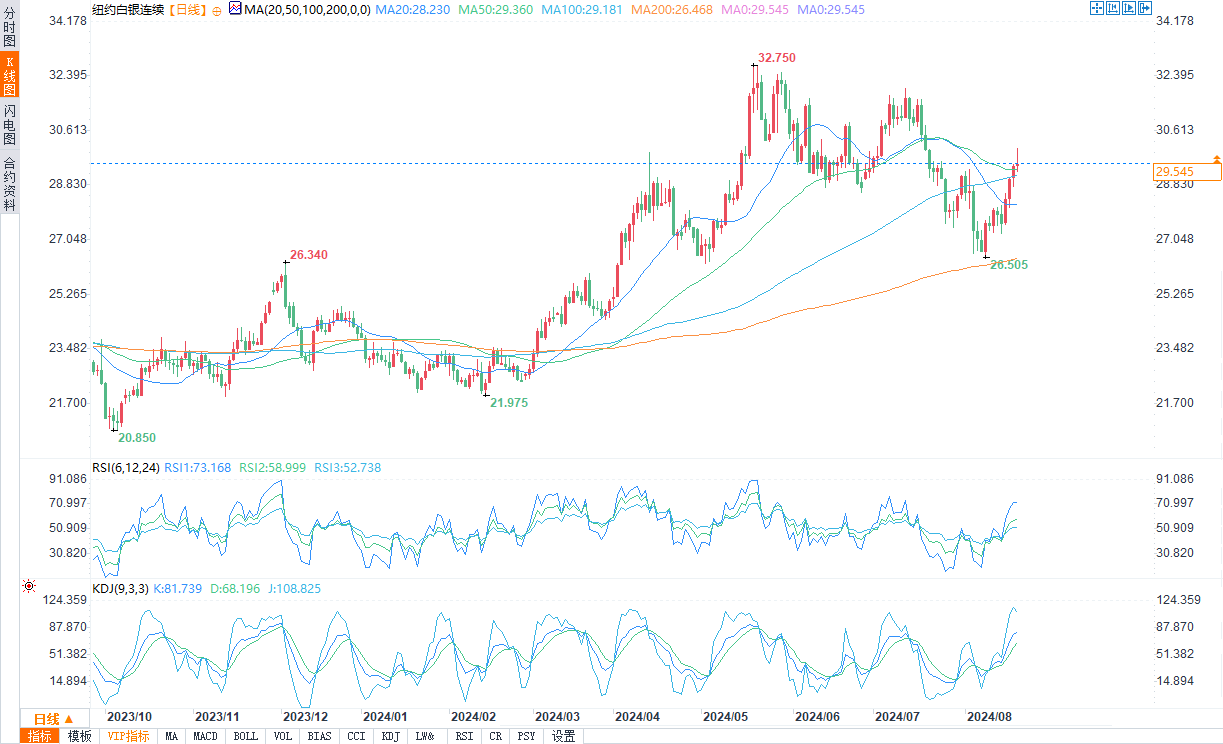Click the expand horizontal axis play icon
Screen dimensions: 1223x744
pyautogui.click(x=1128, y=9)
